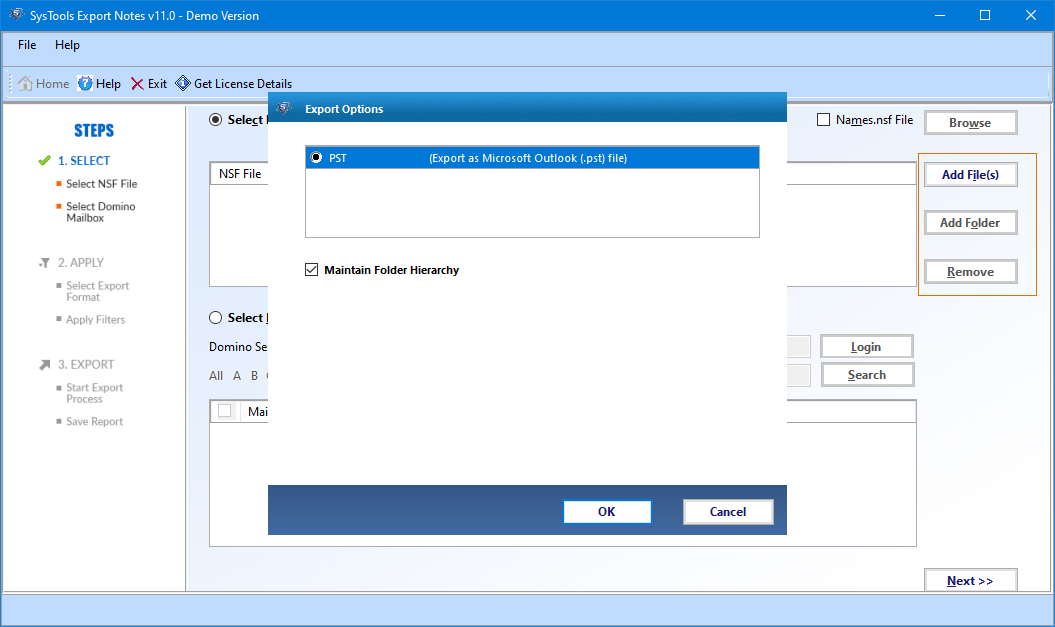The height and width of the screenshot is (627, 1055).
Task: Click the red Exit X icon
Action: click(x=137, y=83)
